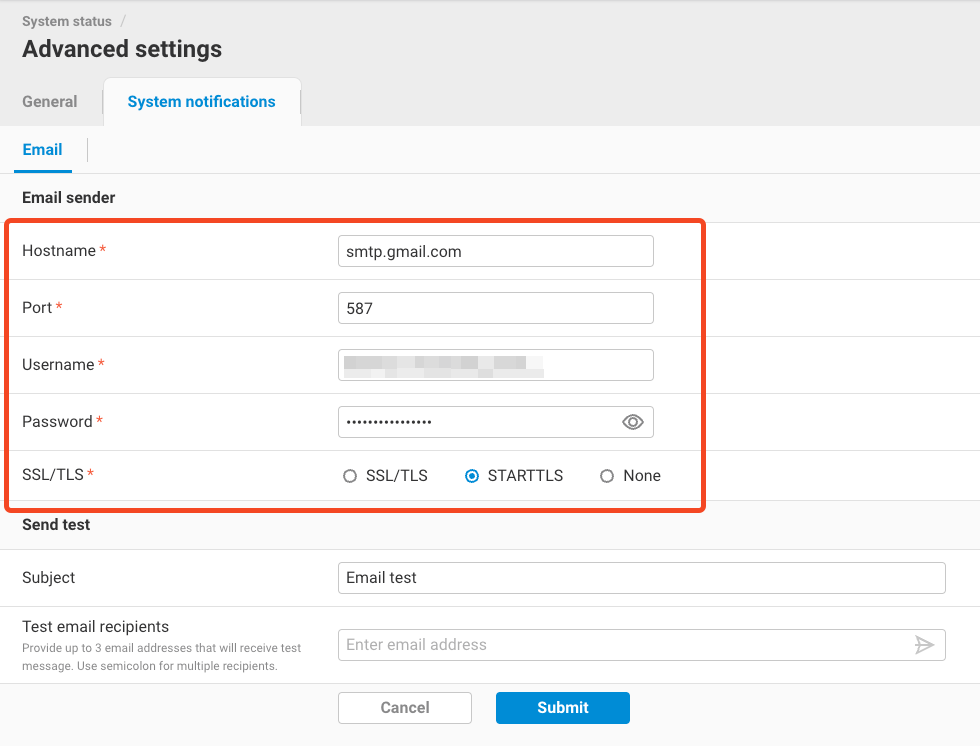
Task: Select the None encryption radio button
Action: coord(607,476)
